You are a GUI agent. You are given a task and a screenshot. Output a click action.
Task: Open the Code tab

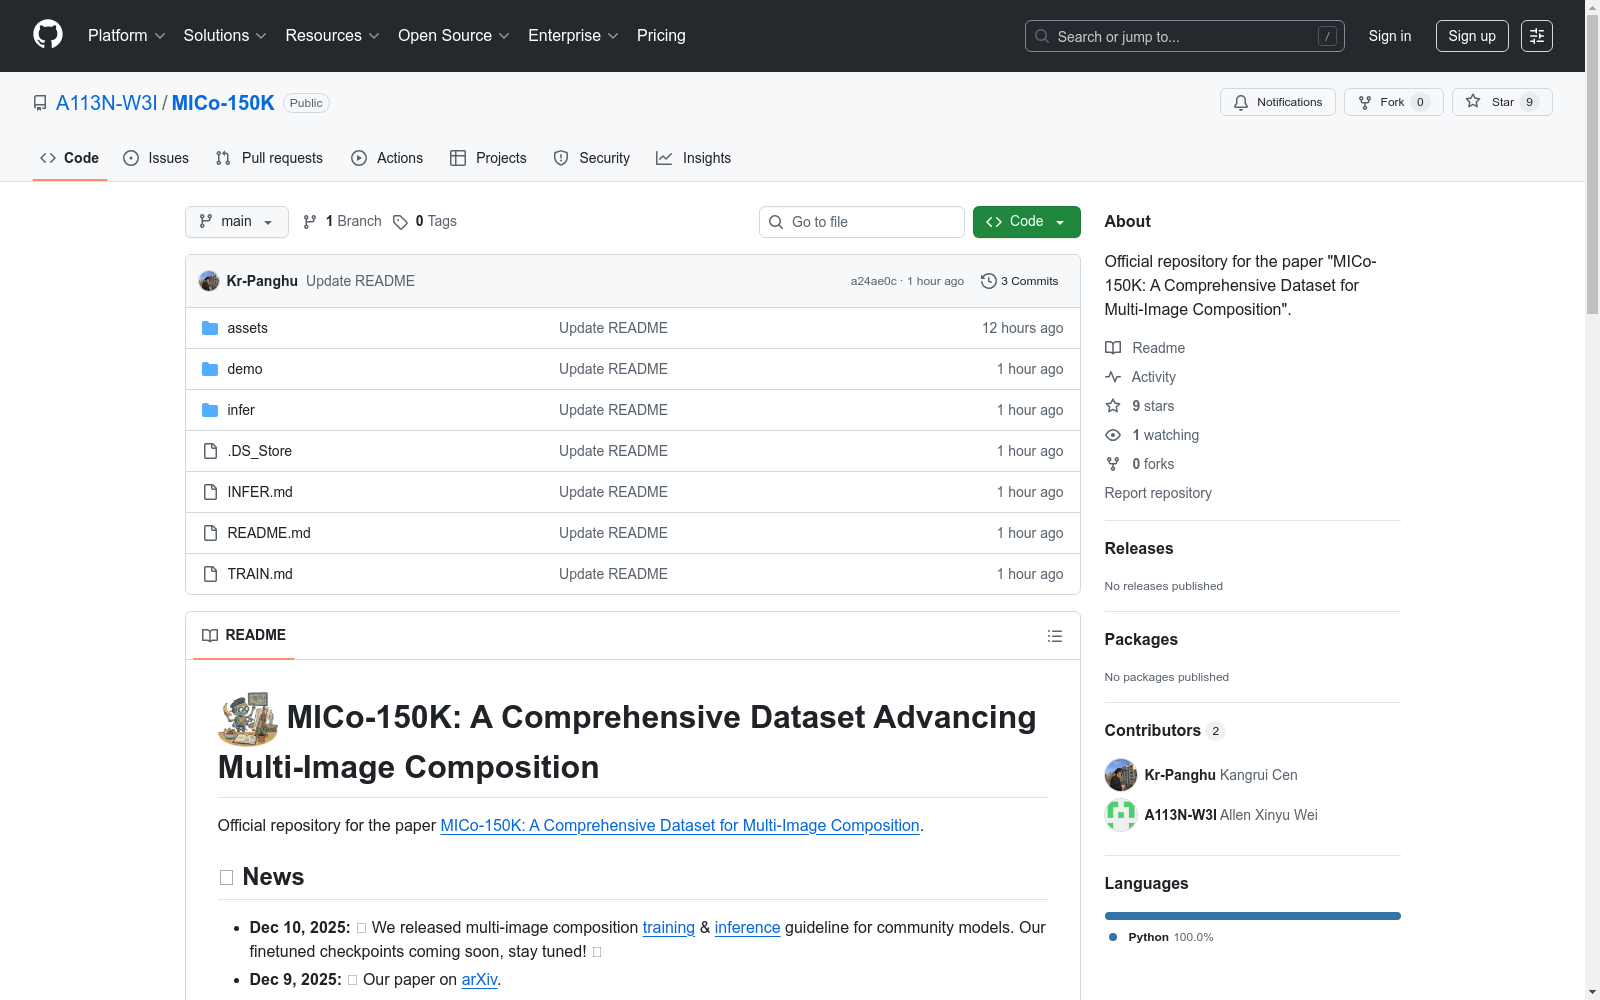pos(70,158)
